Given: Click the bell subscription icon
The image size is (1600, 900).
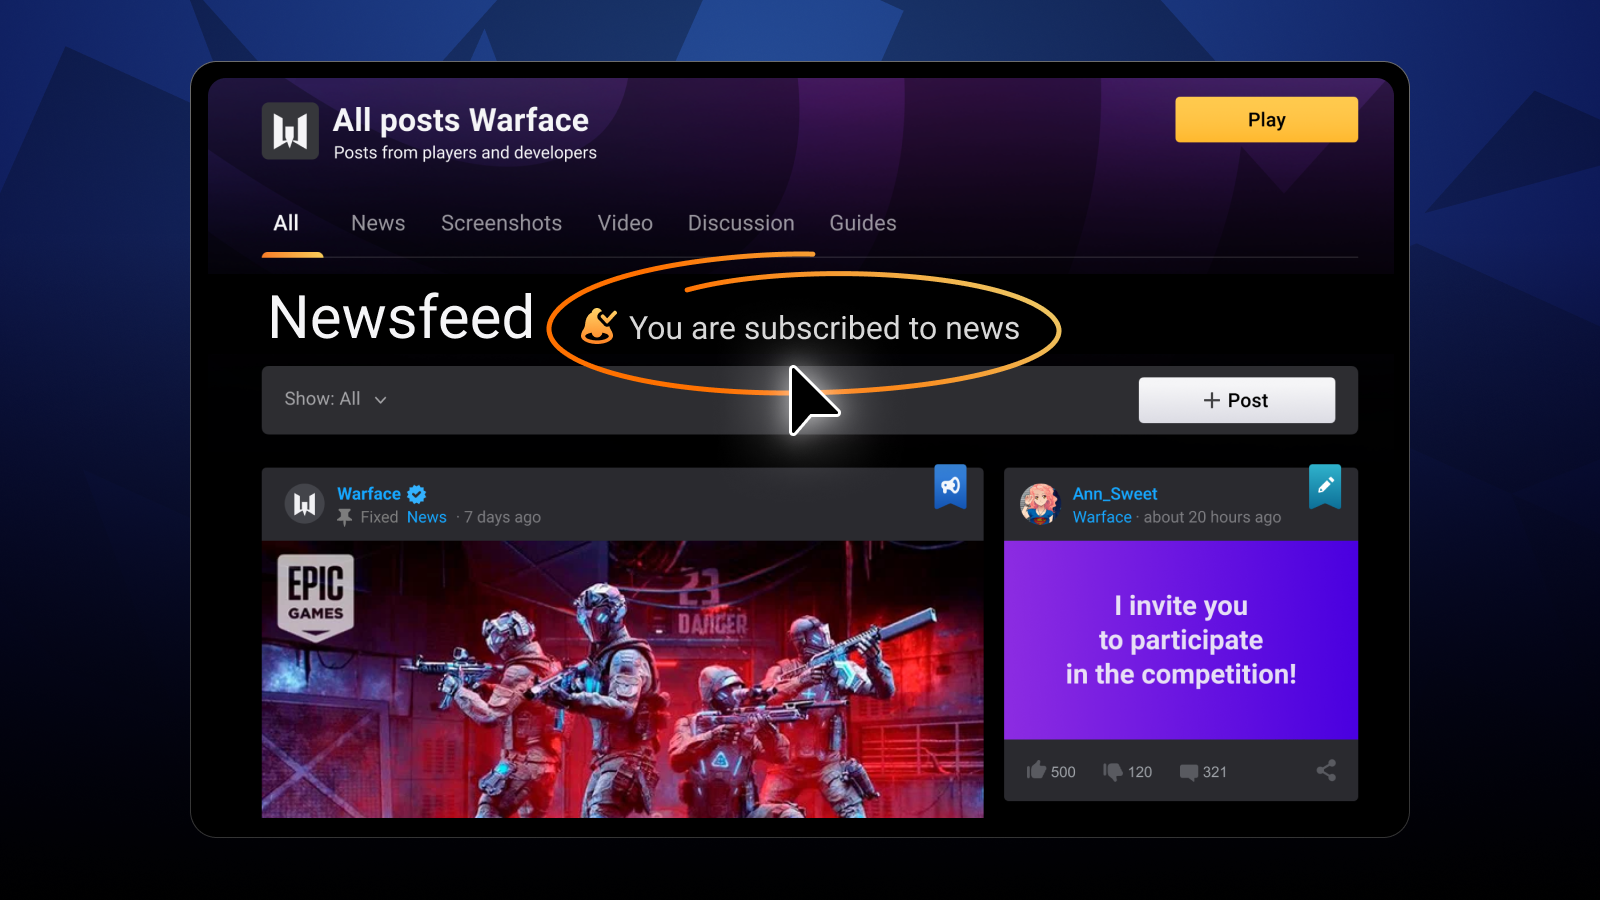Looking at the screenshot, I should (598, 326).
